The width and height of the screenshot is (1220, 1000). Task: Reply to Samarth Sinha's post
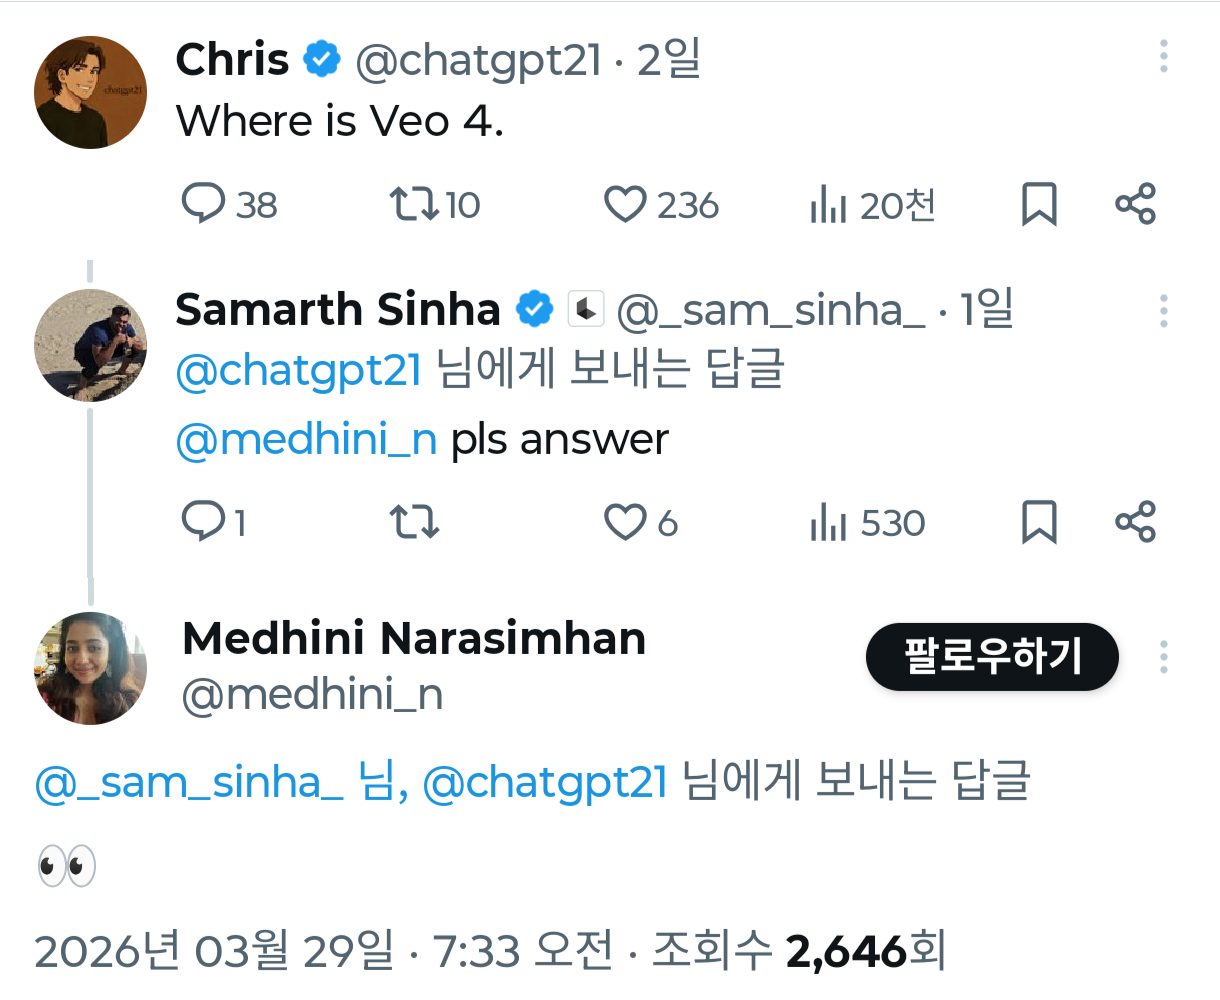point(203,522)
